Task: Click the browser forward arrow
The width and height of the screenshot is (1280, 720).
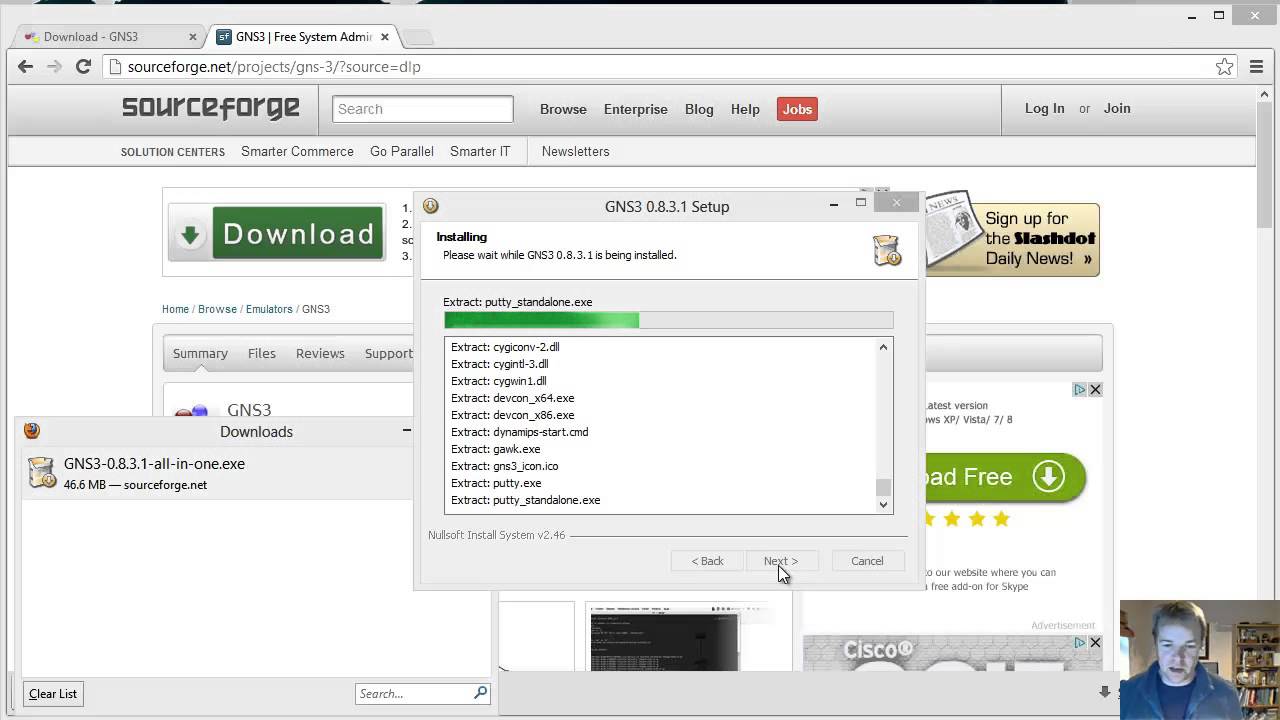Action: [x=54, y=67]
